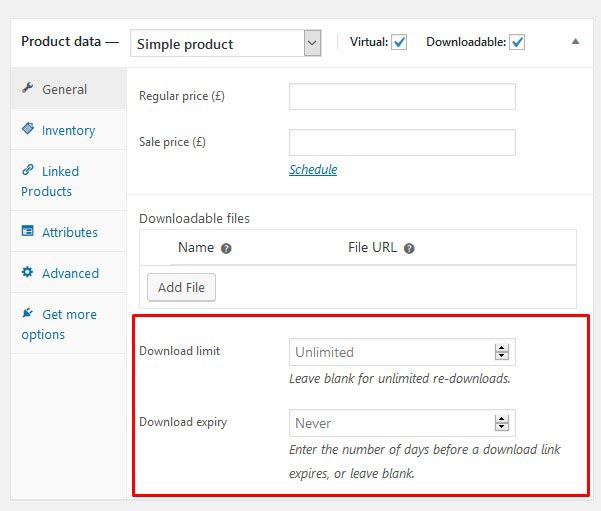Viewport: 601px width, 511px height.
Task: Open the Advanced tab
Action: click(69, 273)
